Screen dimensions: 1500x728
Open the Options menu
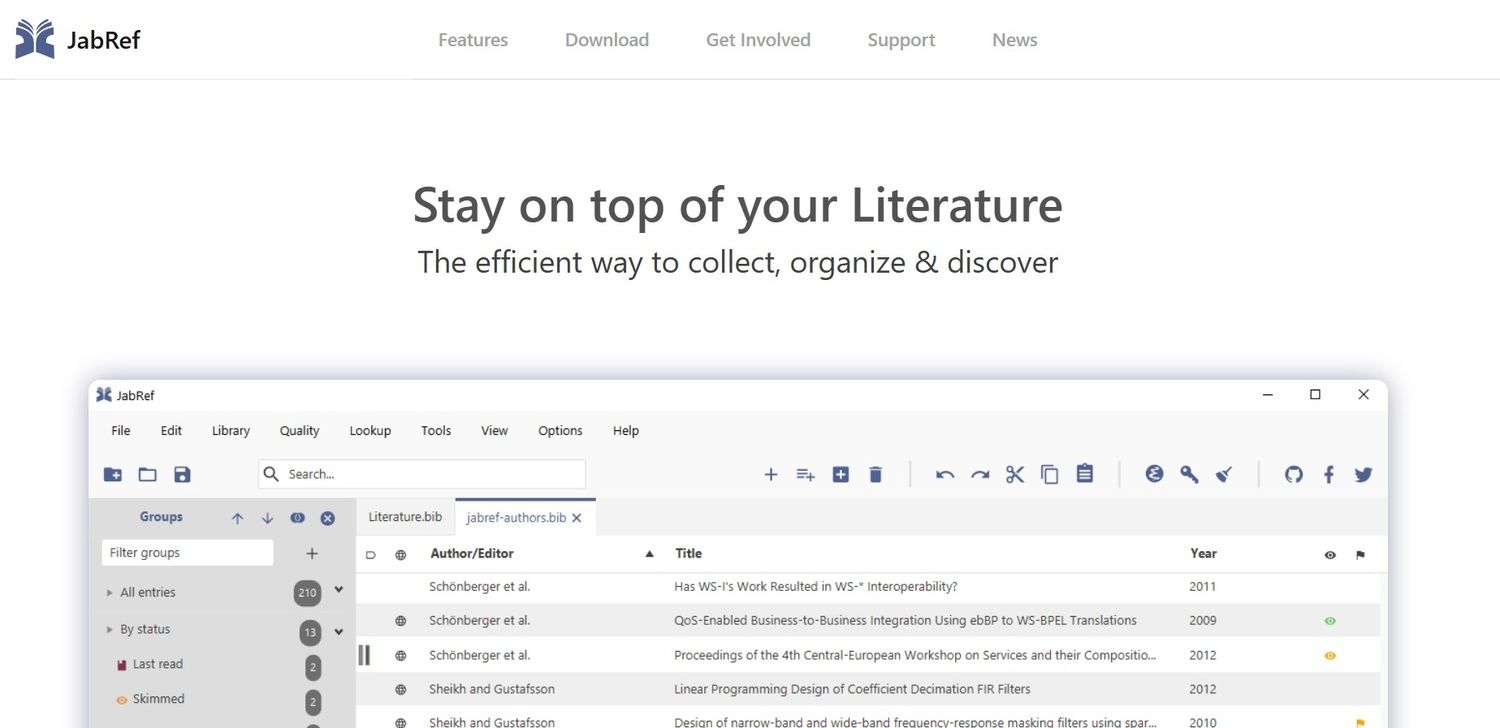[x=560, y=431]
